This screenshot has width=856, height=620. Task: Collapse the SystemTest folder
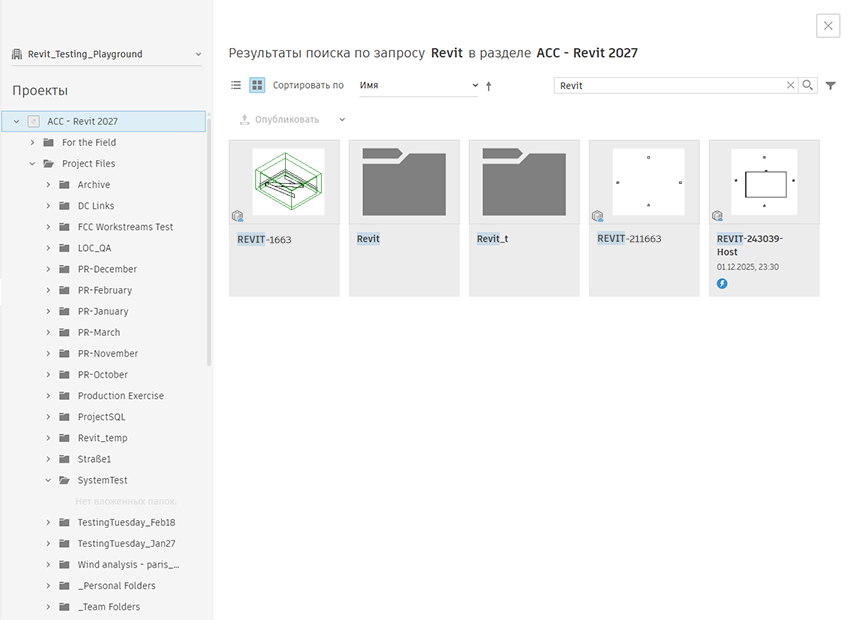point(48,480)
